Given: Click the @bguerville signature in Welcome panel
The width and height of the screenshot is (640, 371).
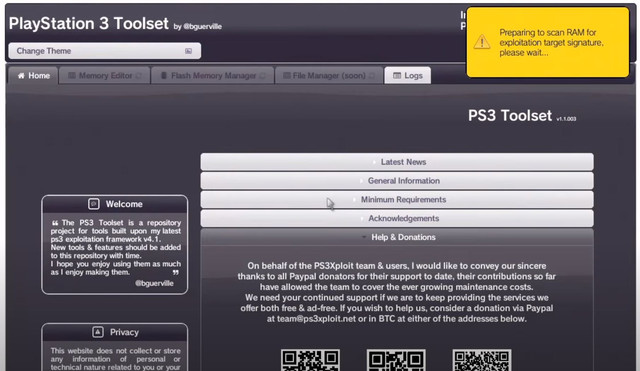Looking at the screenshot, I should pyautogui.click(x=154, y=283).
